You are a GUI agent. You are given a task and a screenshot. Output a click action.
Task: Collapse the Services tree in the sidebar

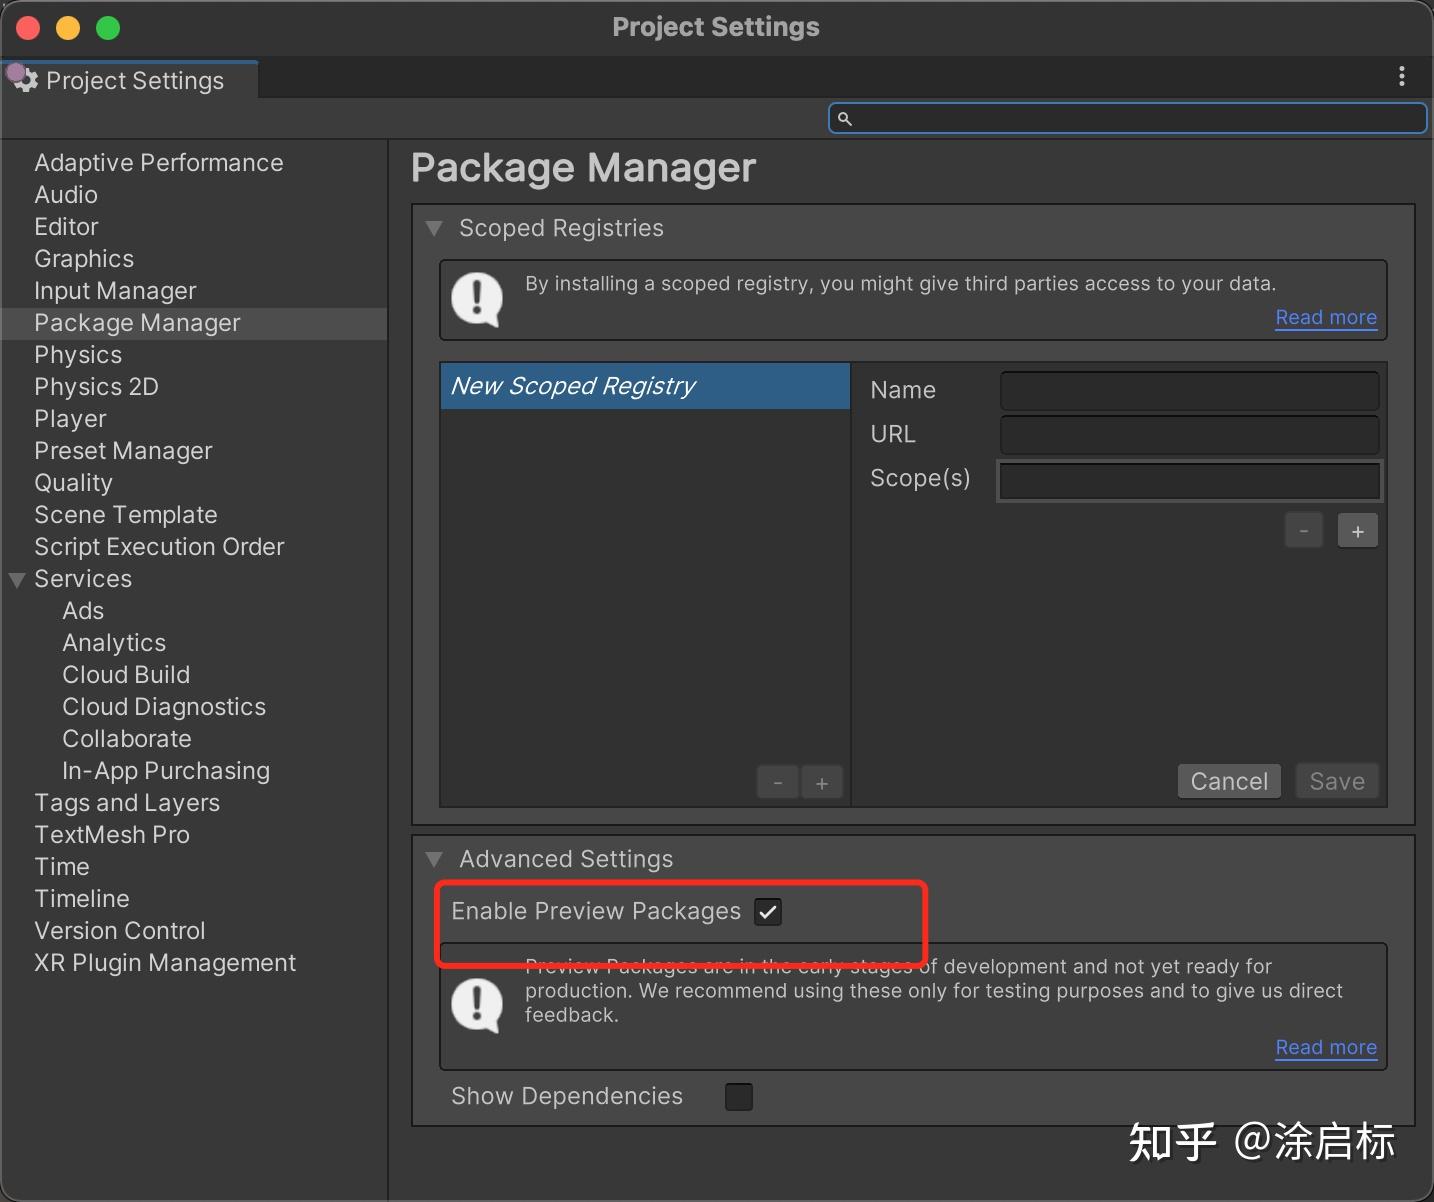pyautogui.click(x=15, y=579)
